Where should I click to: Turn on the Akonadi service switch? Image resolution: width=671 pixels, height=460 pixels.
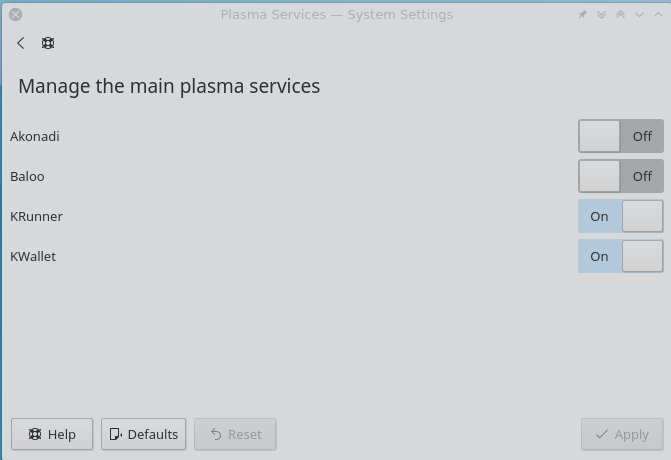tap(620, 136)
